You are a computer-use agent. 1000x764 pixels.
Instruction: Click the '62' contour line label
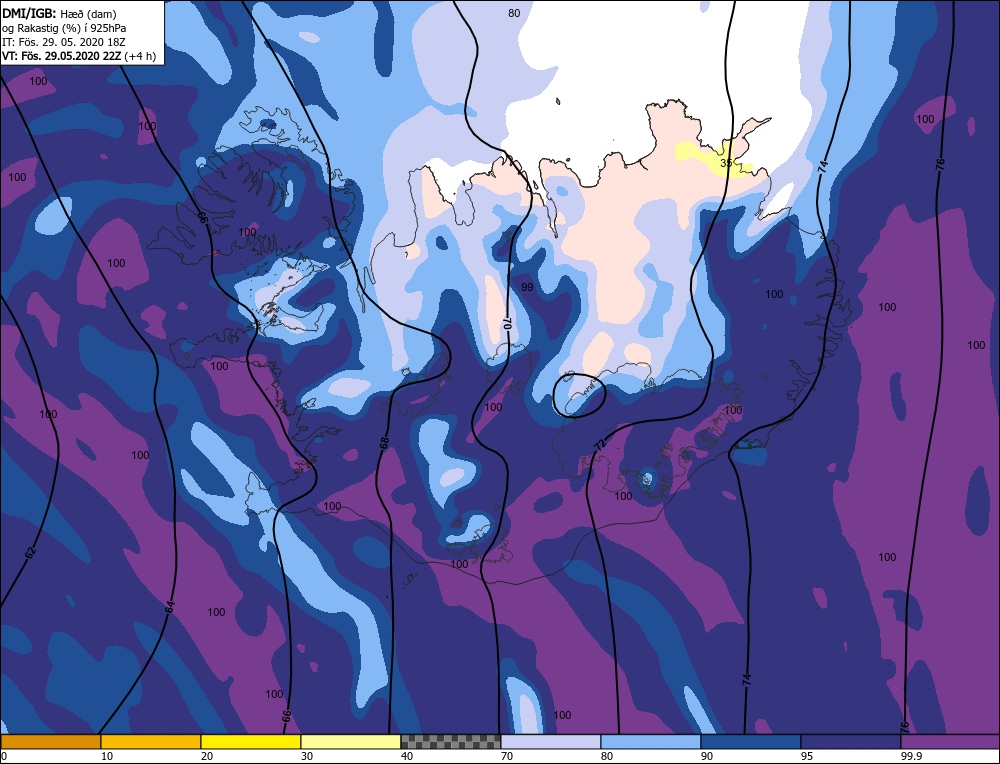(x=31, y=553)
